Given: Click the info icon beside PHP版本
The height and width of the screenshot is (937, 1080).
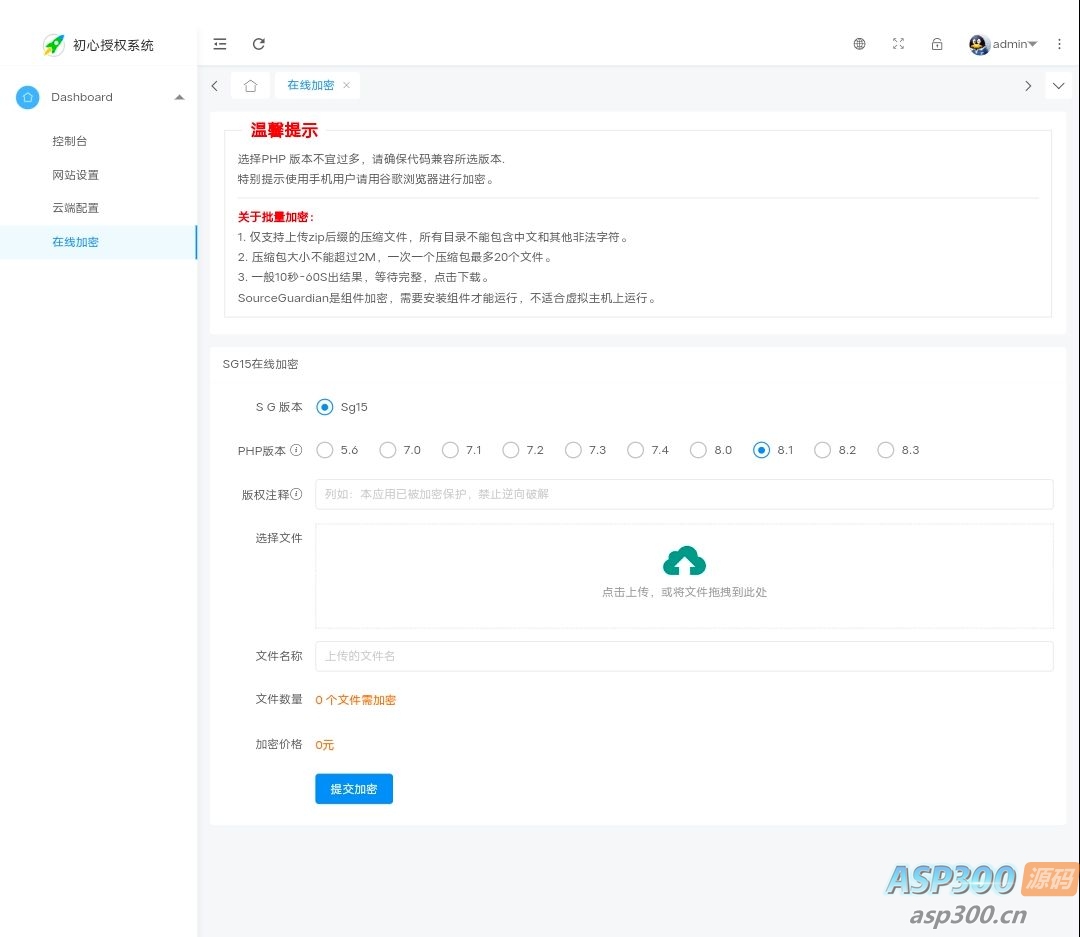Looking at the screenshot, I should pos(296,450).
